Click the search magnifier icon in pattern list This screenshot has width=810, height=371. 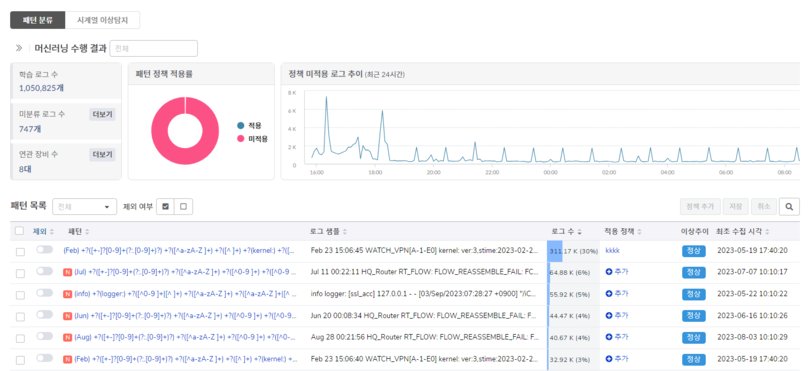coord(789,206)
